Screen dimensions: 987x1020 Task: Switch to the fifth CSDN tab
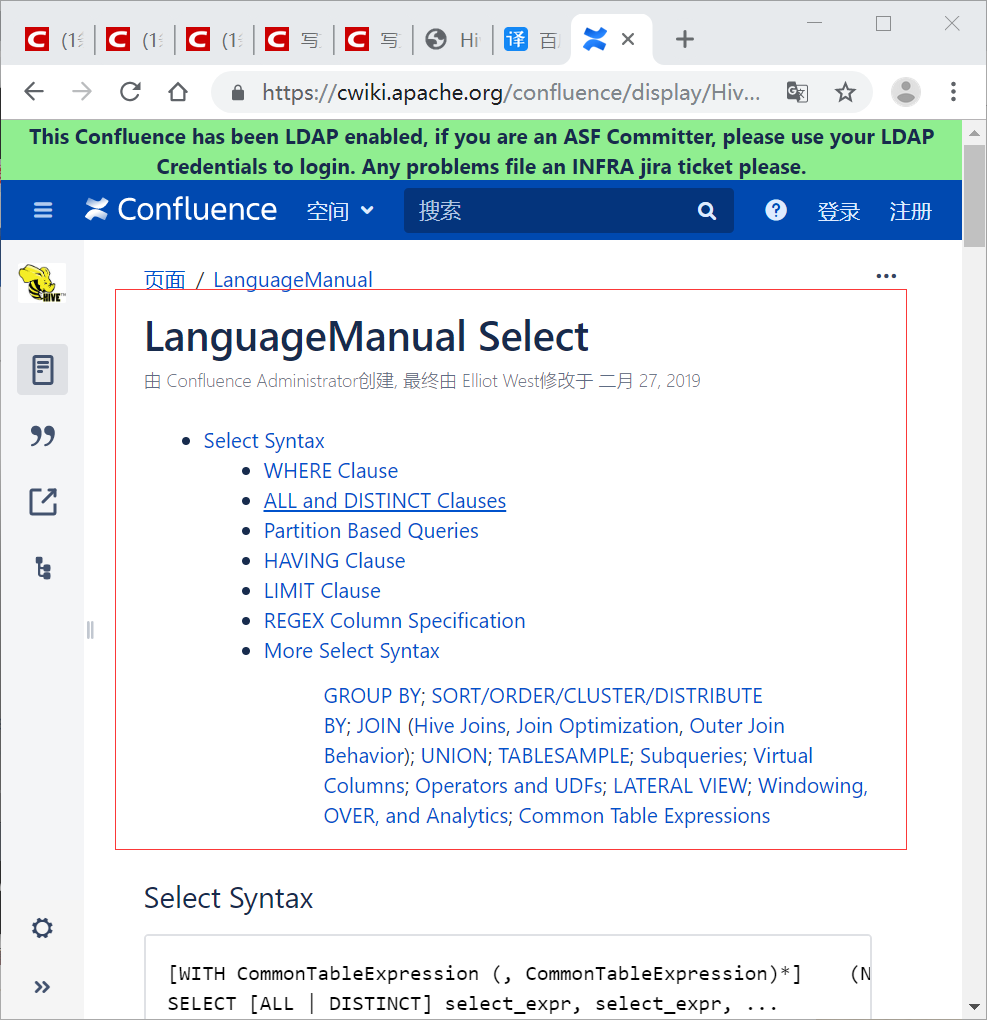[373, 40]
